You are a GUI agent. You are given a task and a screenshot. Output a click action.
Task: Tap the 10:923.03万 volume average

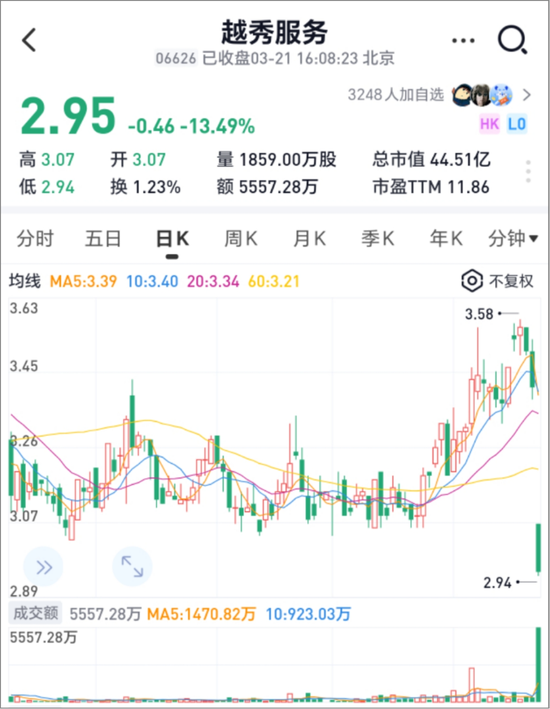click(x=308, y=614)
